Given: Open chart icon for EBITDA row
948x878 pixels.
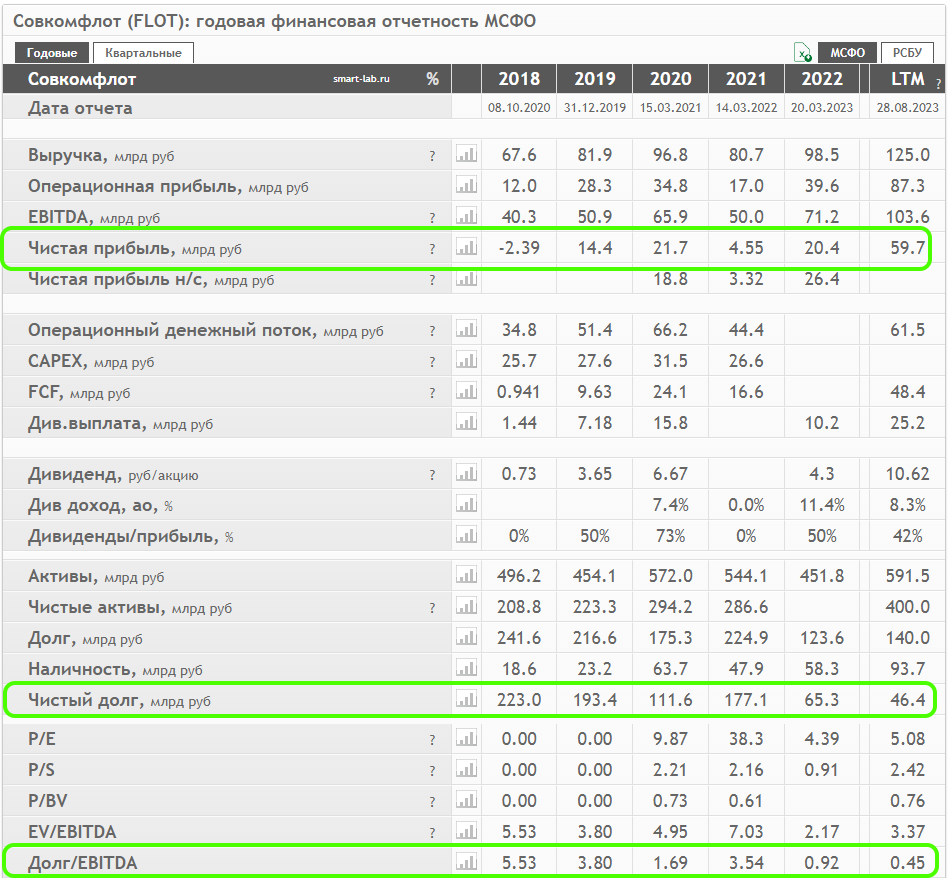Looking at the screenshot, I should click(x=466, y=216).
